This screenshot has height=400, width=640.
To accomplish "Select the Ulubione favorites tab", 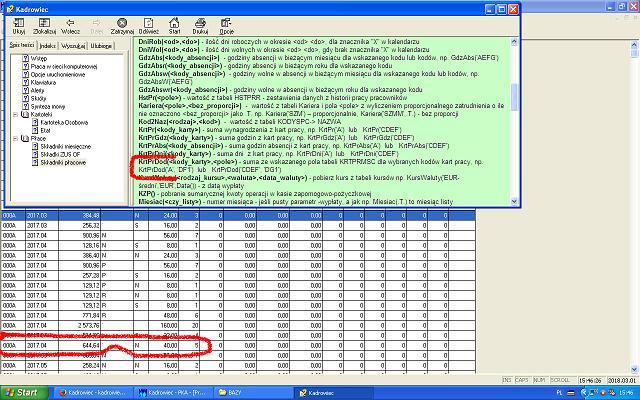I will pos(101,46).
